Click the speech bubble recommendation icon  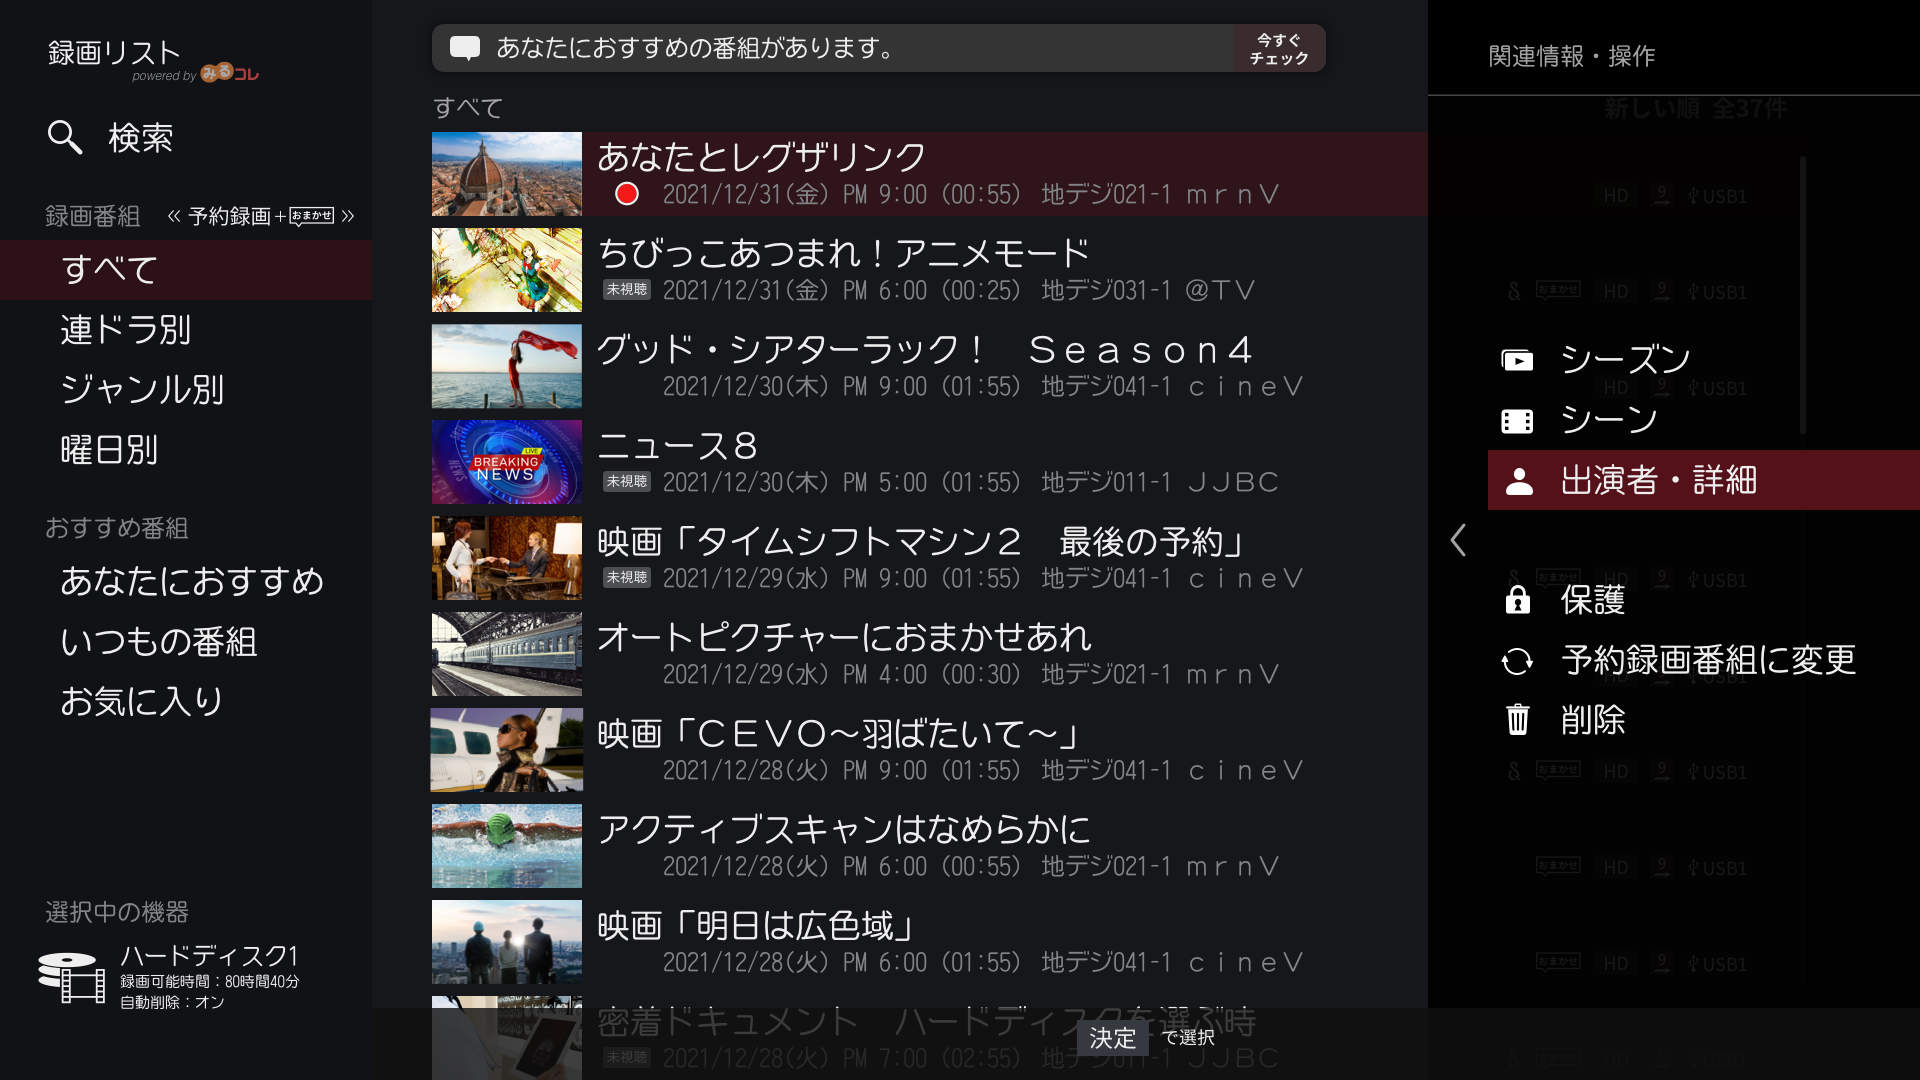(x=465, y=48)
